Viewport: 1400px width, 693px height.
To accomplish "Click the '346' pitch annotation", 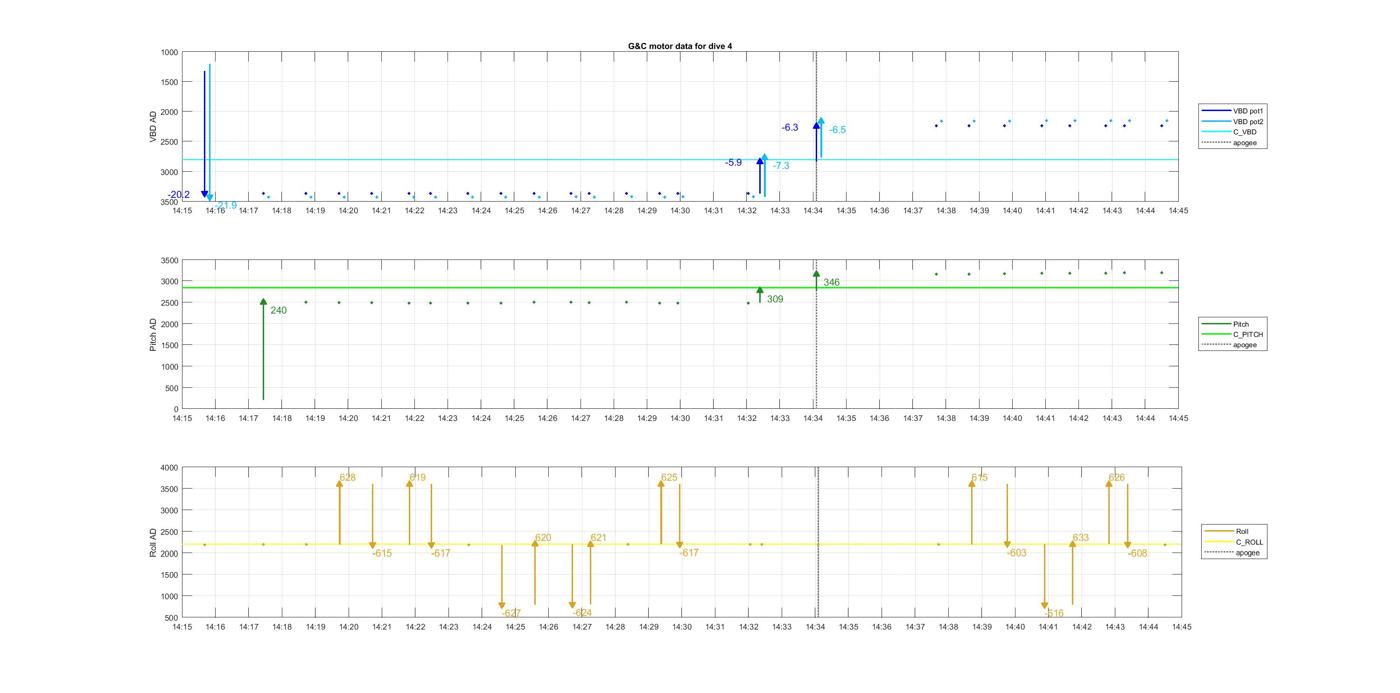I will click(x=832, y=283).
